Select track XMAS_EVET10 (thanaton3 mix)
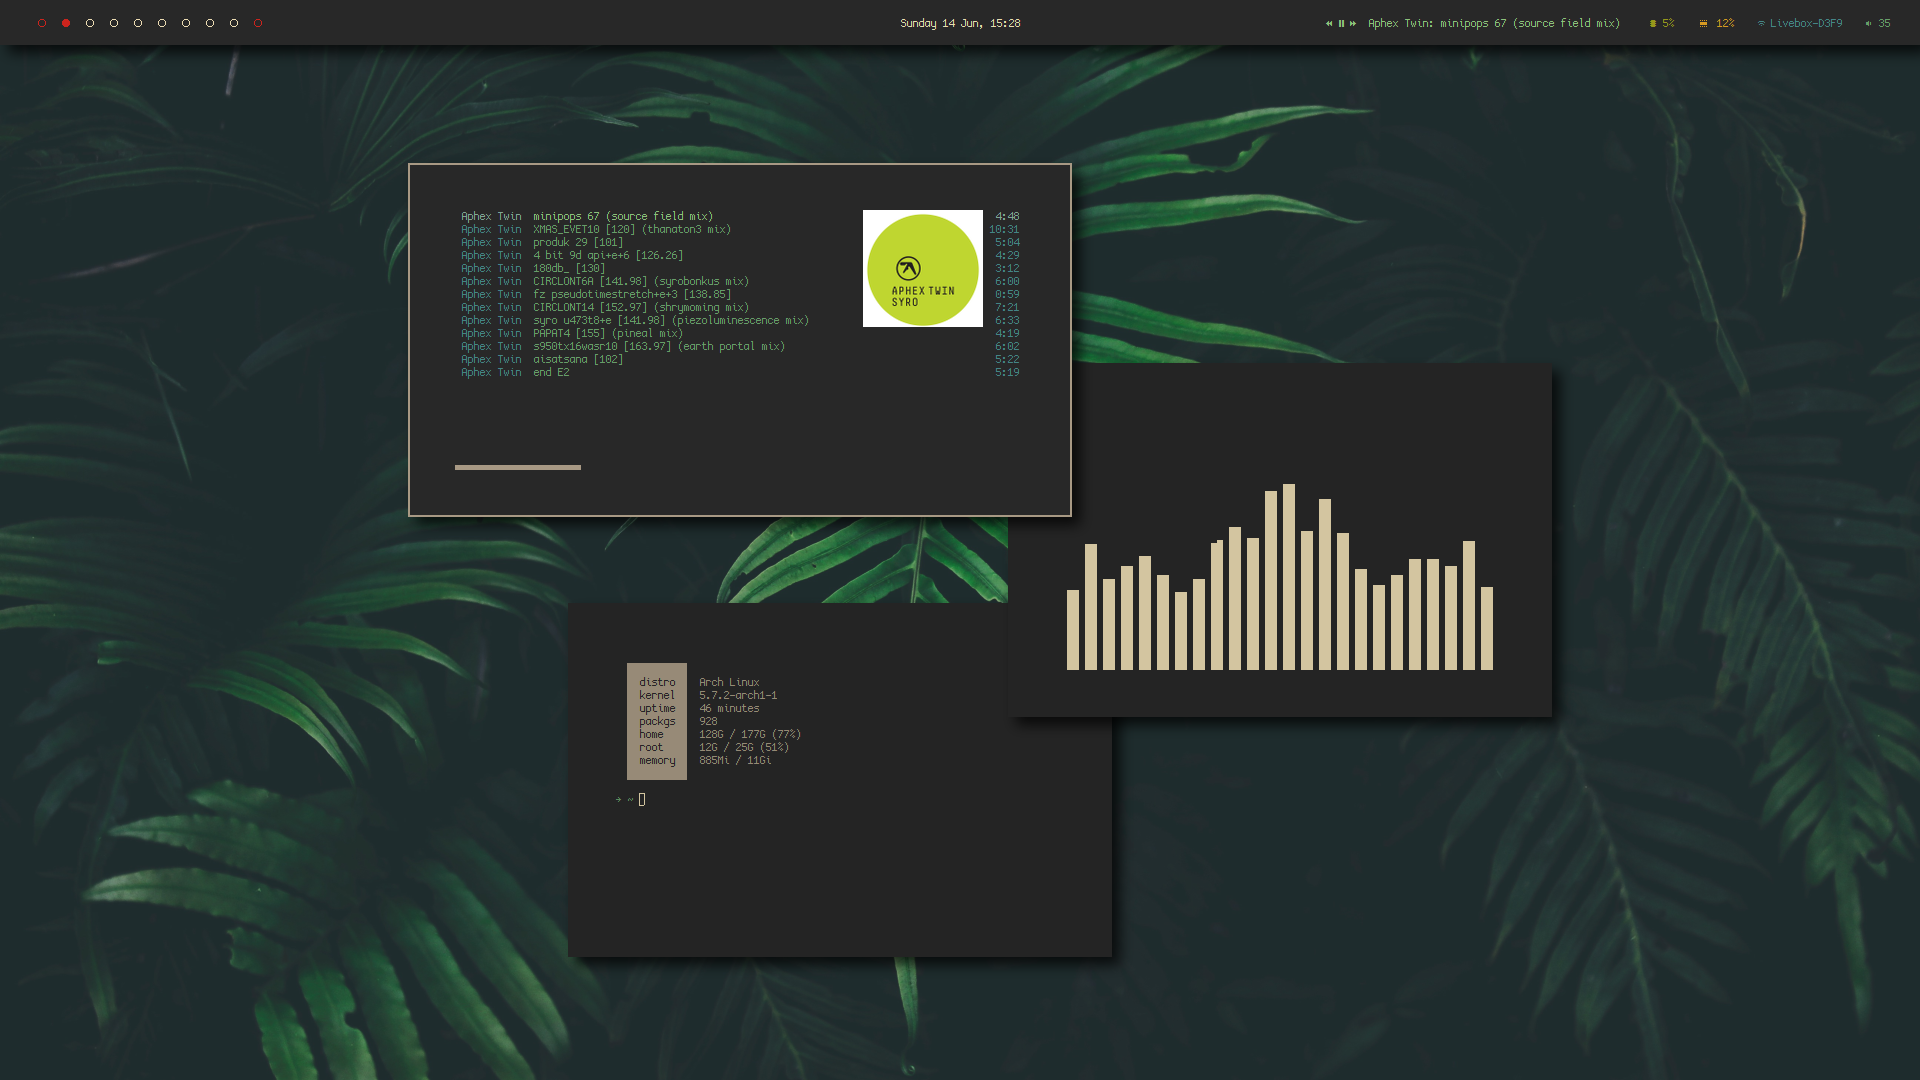Viewport: 1920px width, 1080px height. point(631,229)
